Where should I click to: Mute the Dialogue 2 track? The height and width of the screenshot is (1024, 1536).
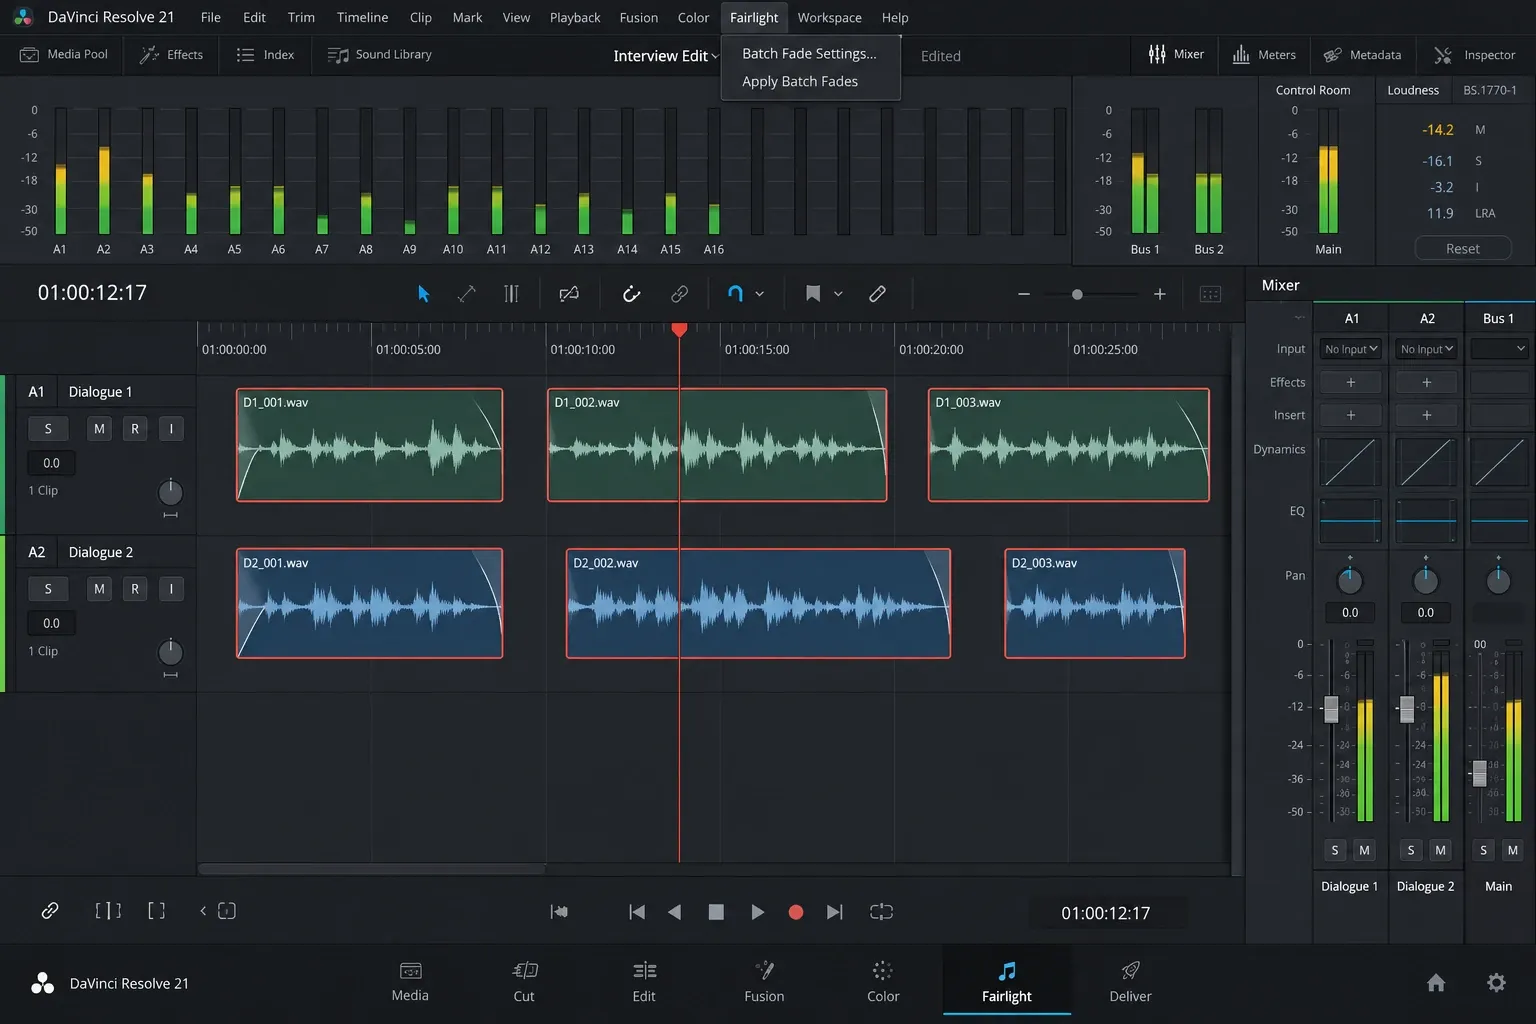coord(99,589)
